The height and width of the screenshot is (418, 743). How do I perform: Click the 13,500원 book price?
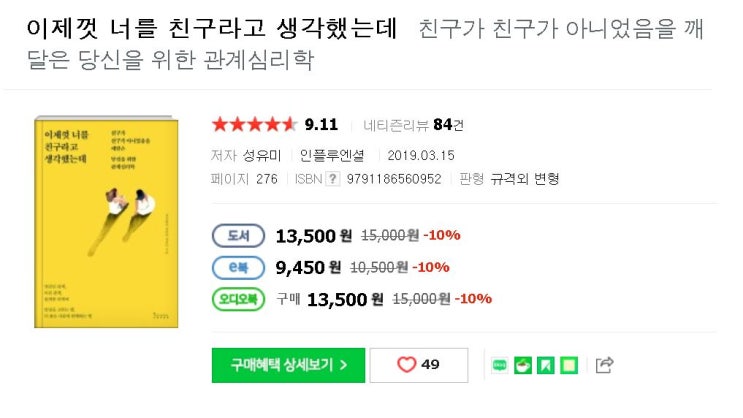coord(313,236)
